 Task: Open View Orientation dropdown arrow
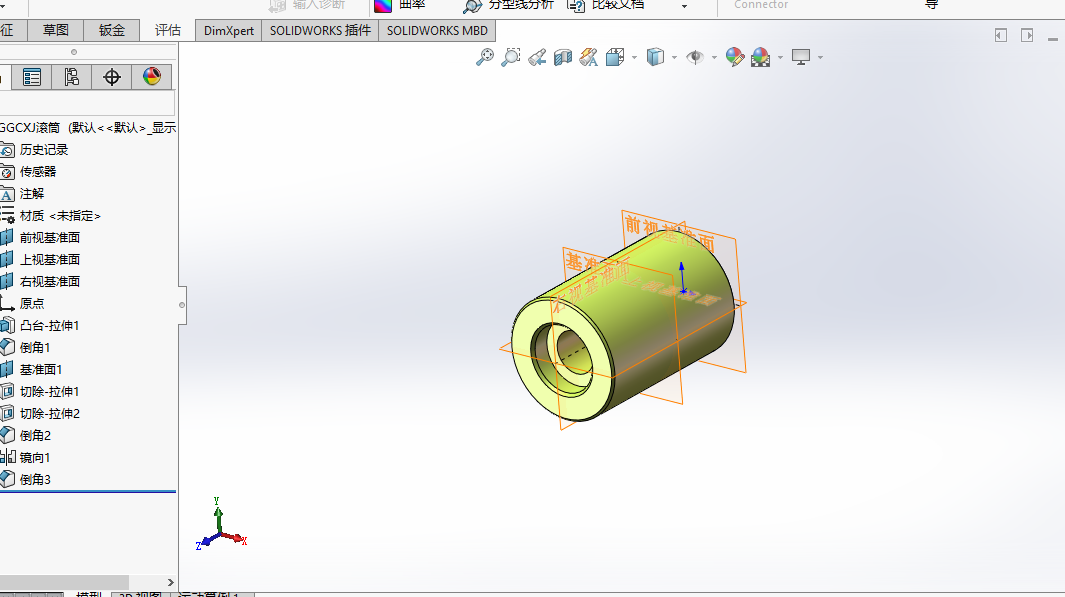tap(634, 58)
